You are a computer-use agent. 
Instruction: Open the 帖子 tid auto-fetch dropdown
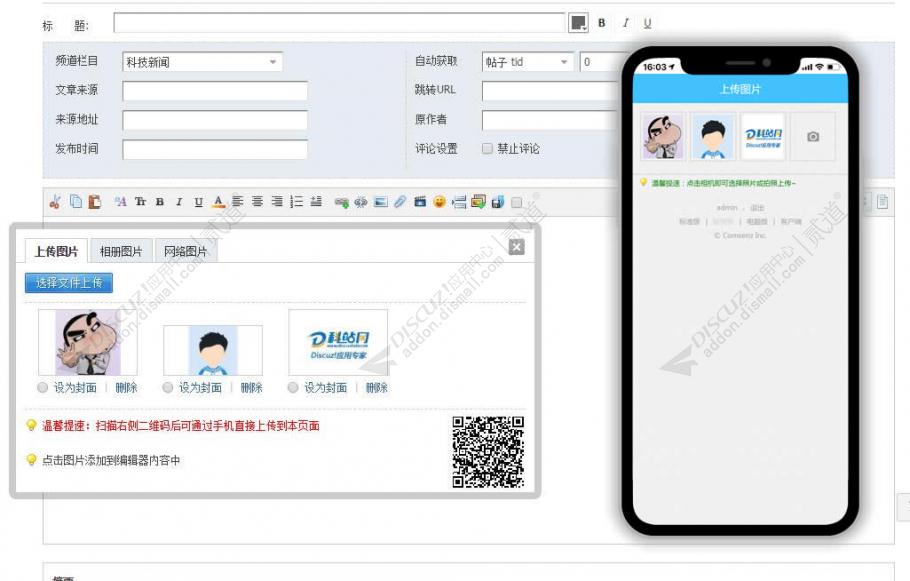click(528, 62)
